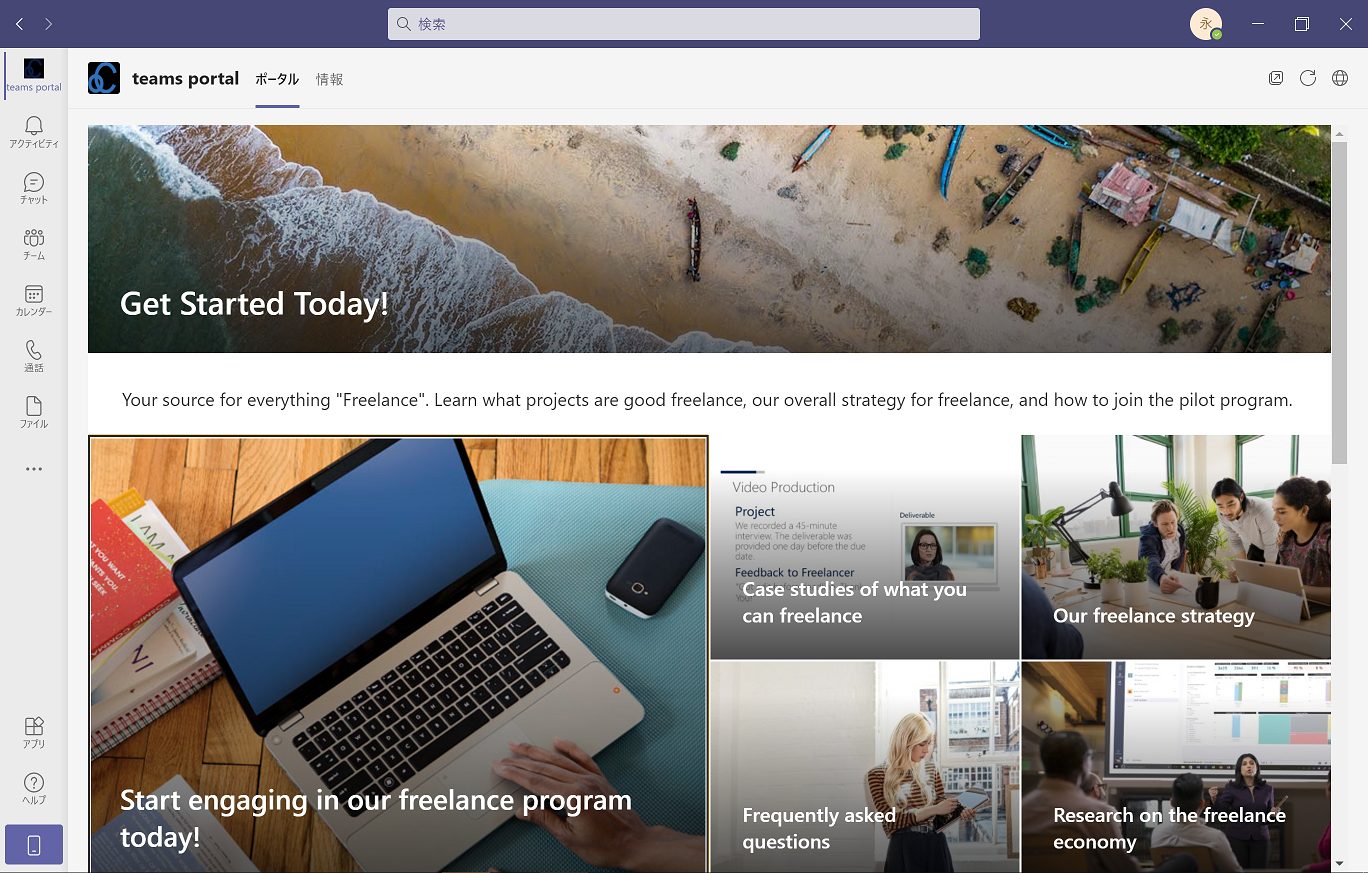Click the globe open-in-browser icon
Screen dimensions: 1368x873
1340,78
